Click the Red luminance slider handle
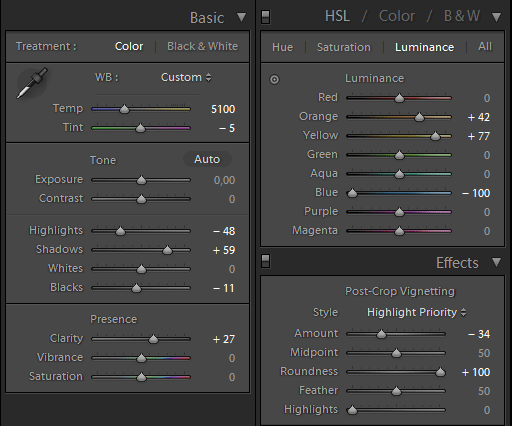The image size is (512, 426). tap(399, 98)
